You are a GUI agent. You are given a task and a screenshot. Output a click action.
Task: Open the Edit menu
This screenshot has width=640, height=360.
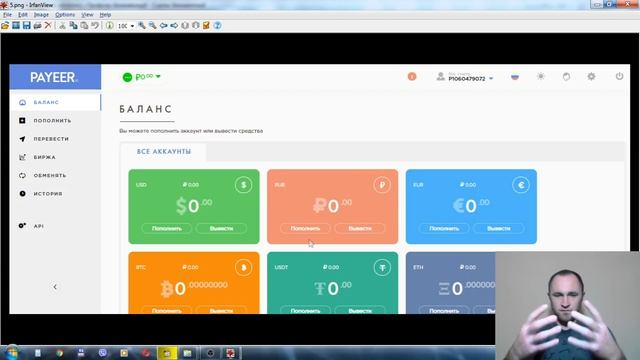tap(22, 15)
